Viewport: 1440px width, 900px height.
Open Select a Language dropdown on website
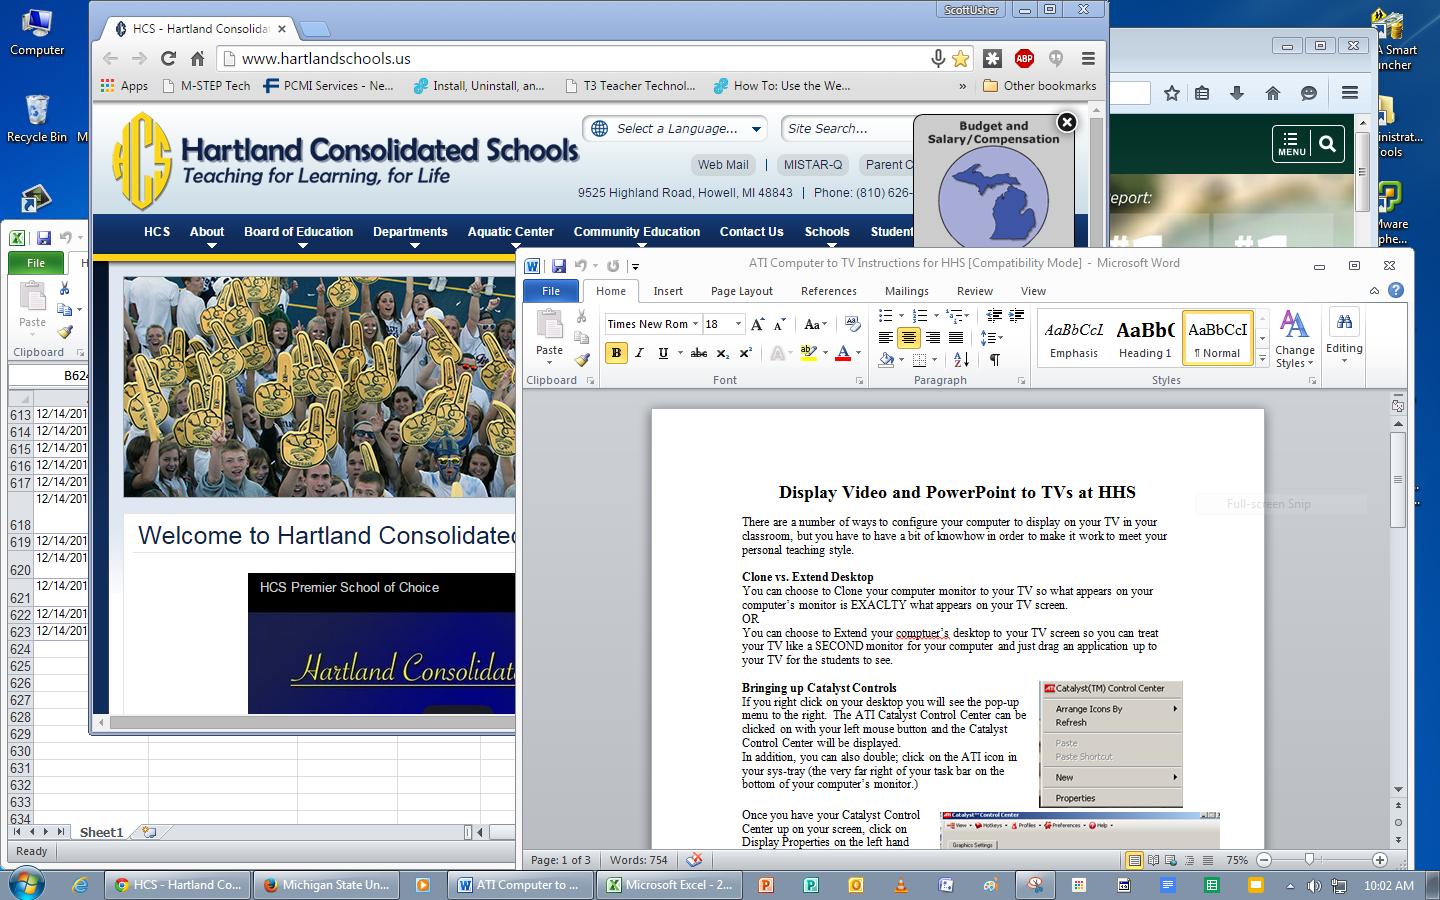[x=676, y=128]
